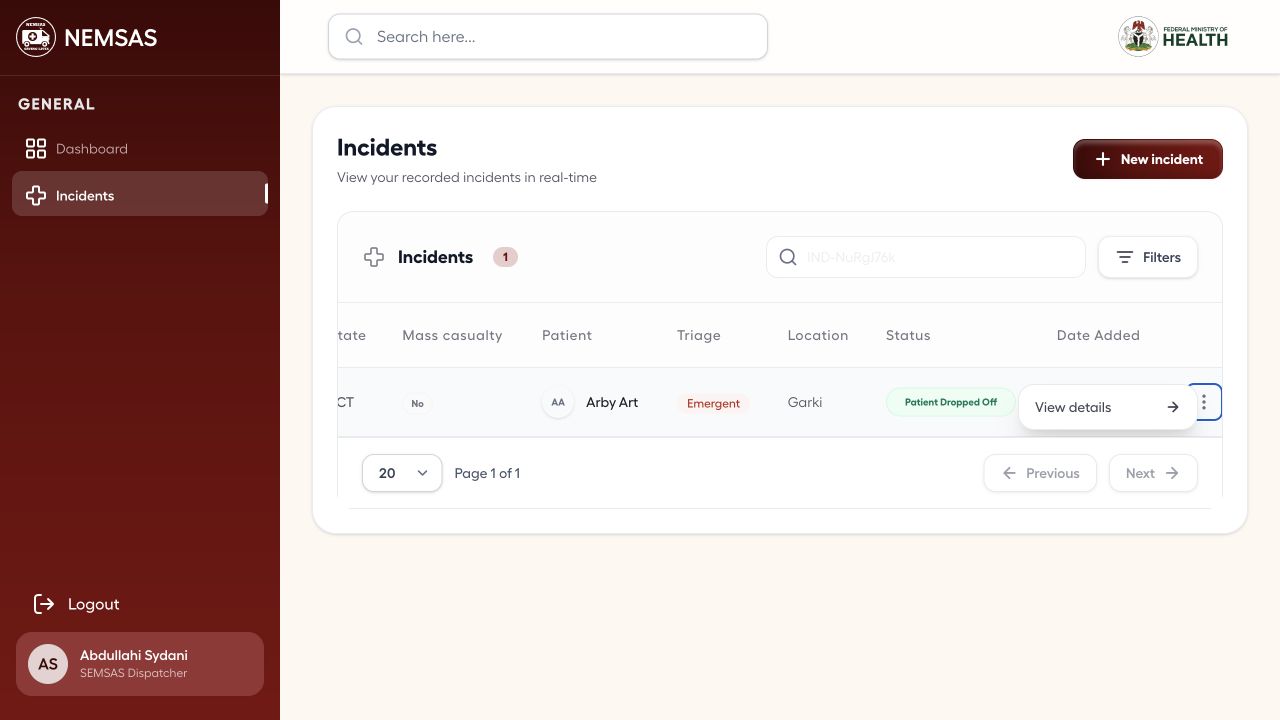1280x720 pixels.
Task: Click the No mass casualty badge
Action: tap(417, 403)
